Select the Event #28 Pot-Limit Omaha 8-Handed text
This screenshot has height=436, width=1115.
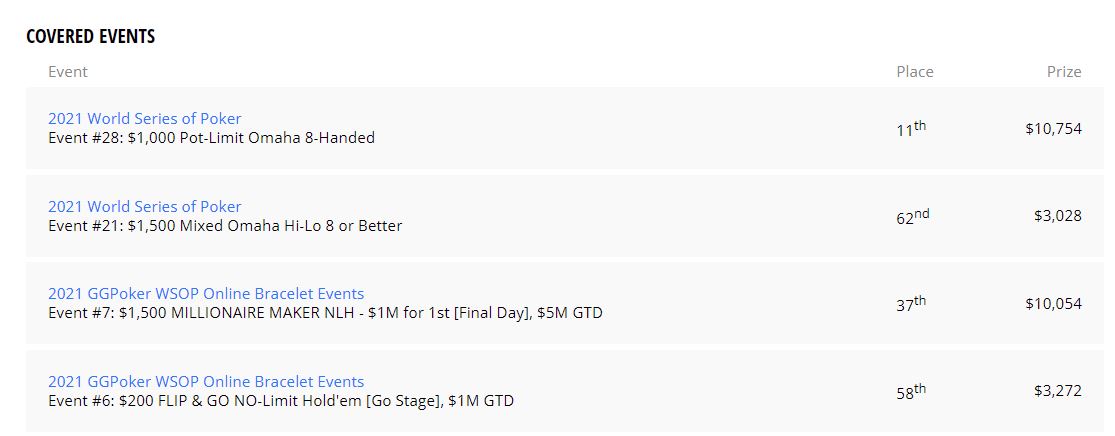pyautogui.click(x=211, y=138)
